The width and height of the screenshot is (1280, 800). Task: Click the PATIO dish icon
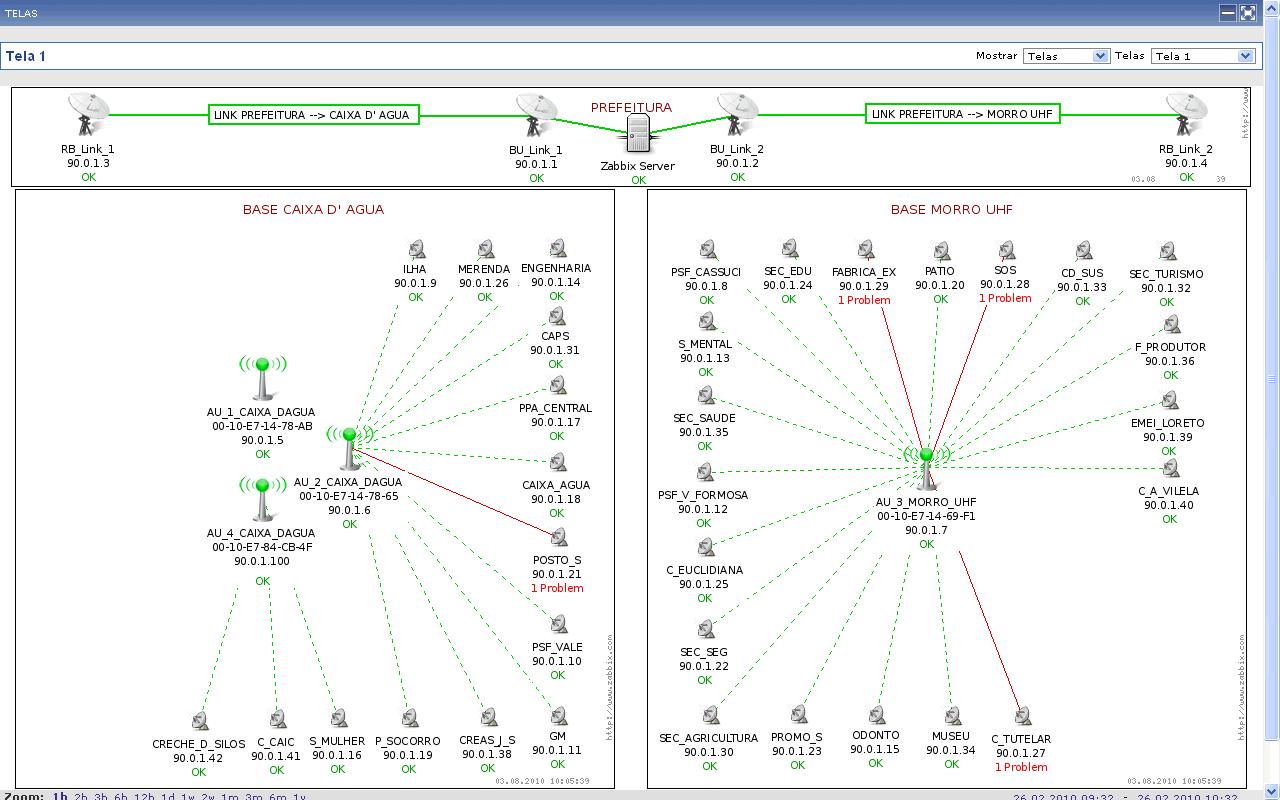941,250
